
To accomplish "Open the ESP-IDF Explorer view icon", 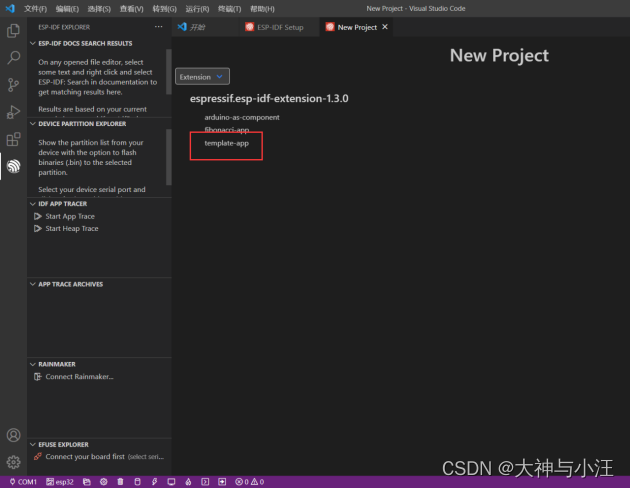I will [13, 166].
